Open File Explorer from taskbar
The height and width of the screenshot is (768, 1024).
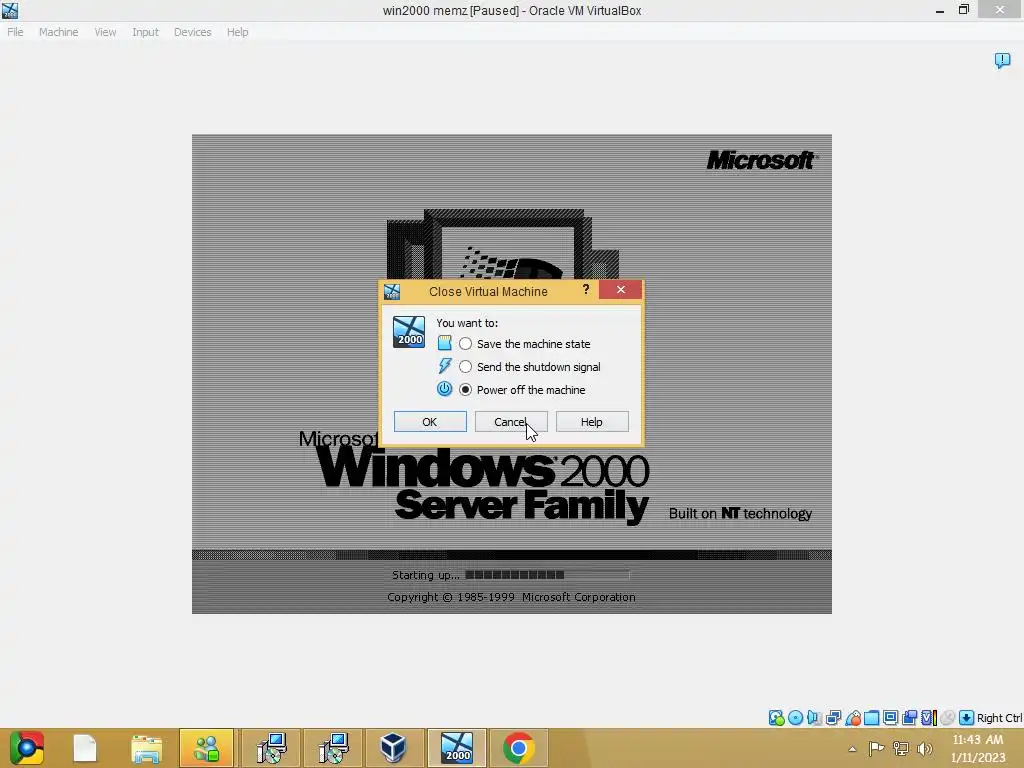tap(146, 749)
